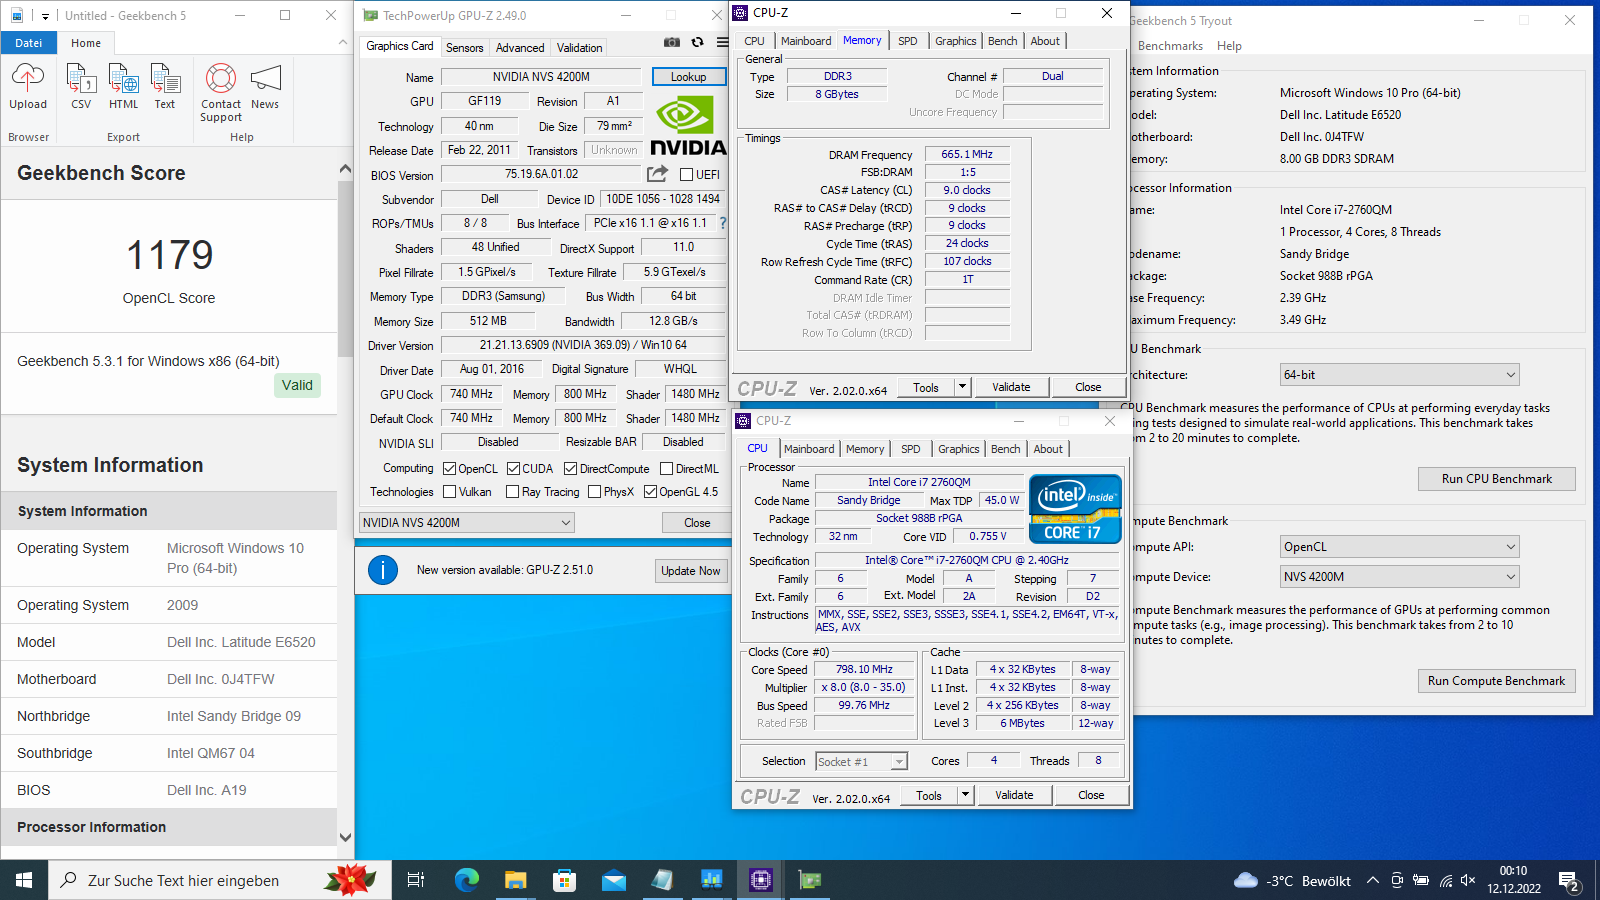Click the Intel Core i7 logo in CPU-Z
This screenshot has height=900, width=1600.
(x=1075, y=509)
